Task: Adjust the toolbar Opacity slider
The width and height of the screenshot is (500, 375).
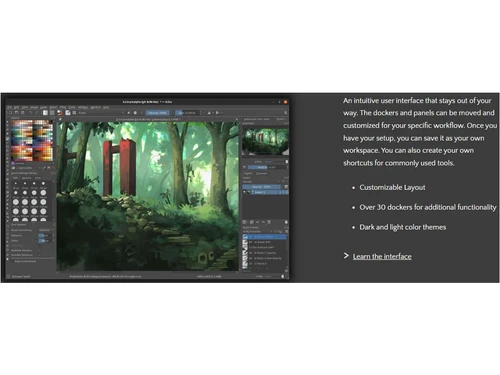Action: (158, 113)
